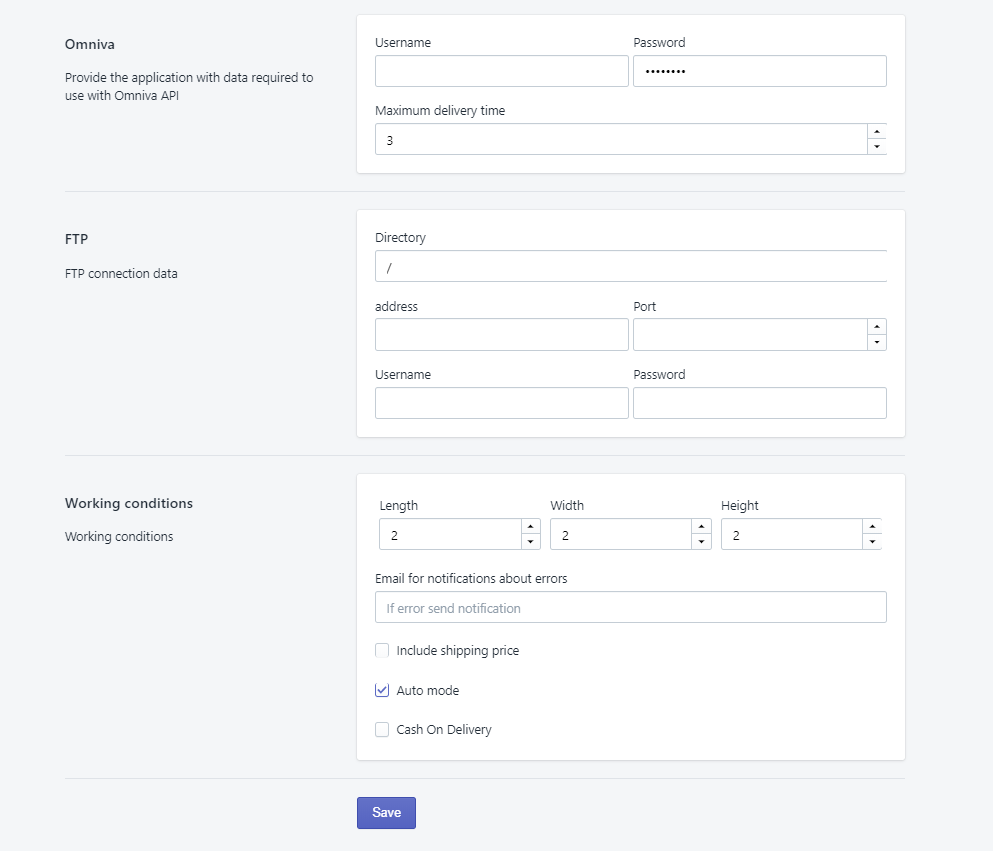Viewport: 993px width, 851px height.
Task: Increment the Length value
Action: point(531,526)
